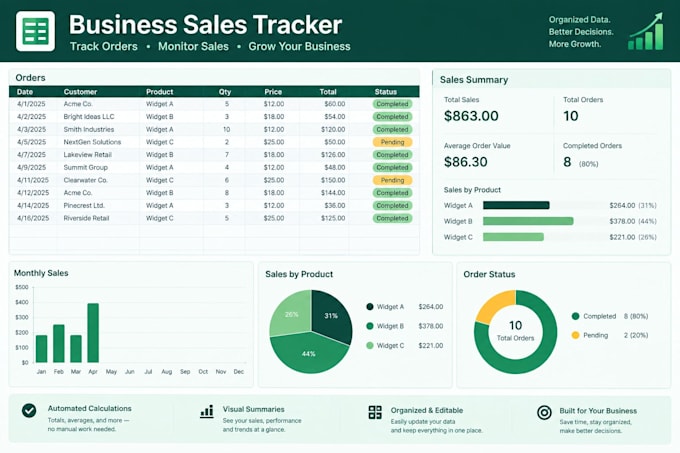Click the Qty column header
The width and height of the screenshot is (680, 453).
[x=225, y=92]
